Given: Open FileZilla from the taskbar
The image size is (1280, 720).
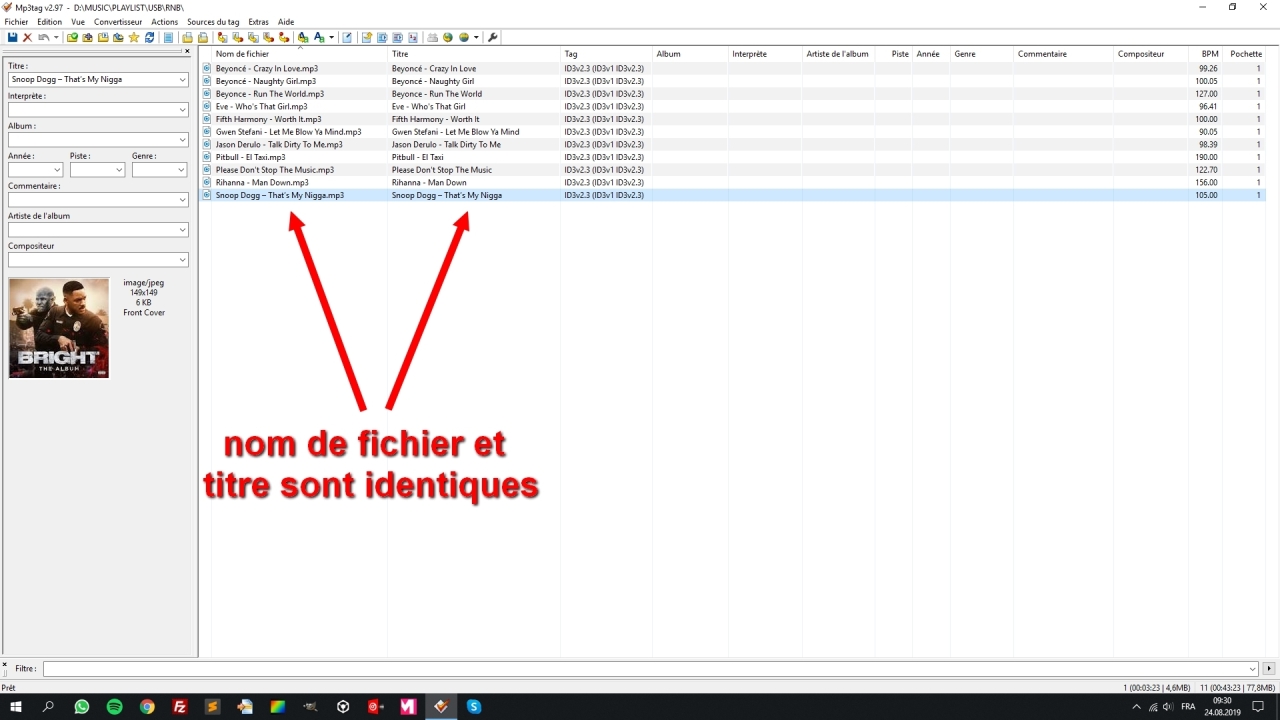Looking at the screenshot, I should 180,707.
